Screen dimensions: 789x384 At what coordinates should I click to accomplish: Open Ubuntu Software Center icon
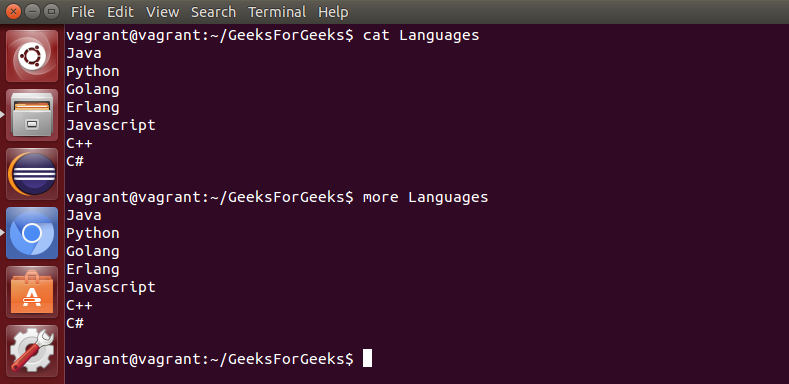(x=32, y=292)
